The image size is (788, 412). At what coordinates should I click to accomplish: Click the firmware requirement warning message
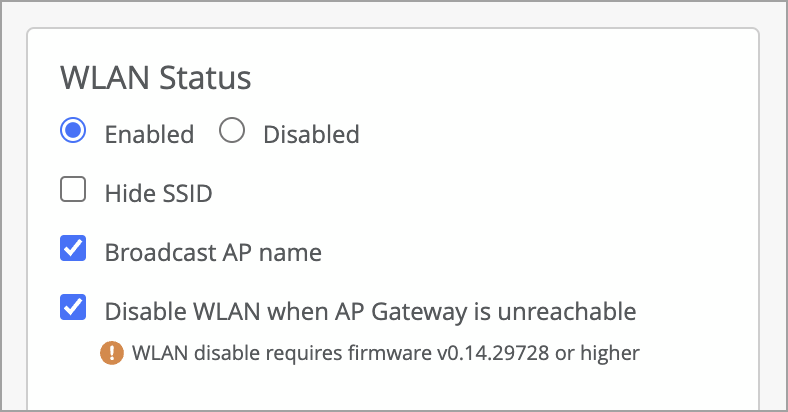[x=385, y=352]
